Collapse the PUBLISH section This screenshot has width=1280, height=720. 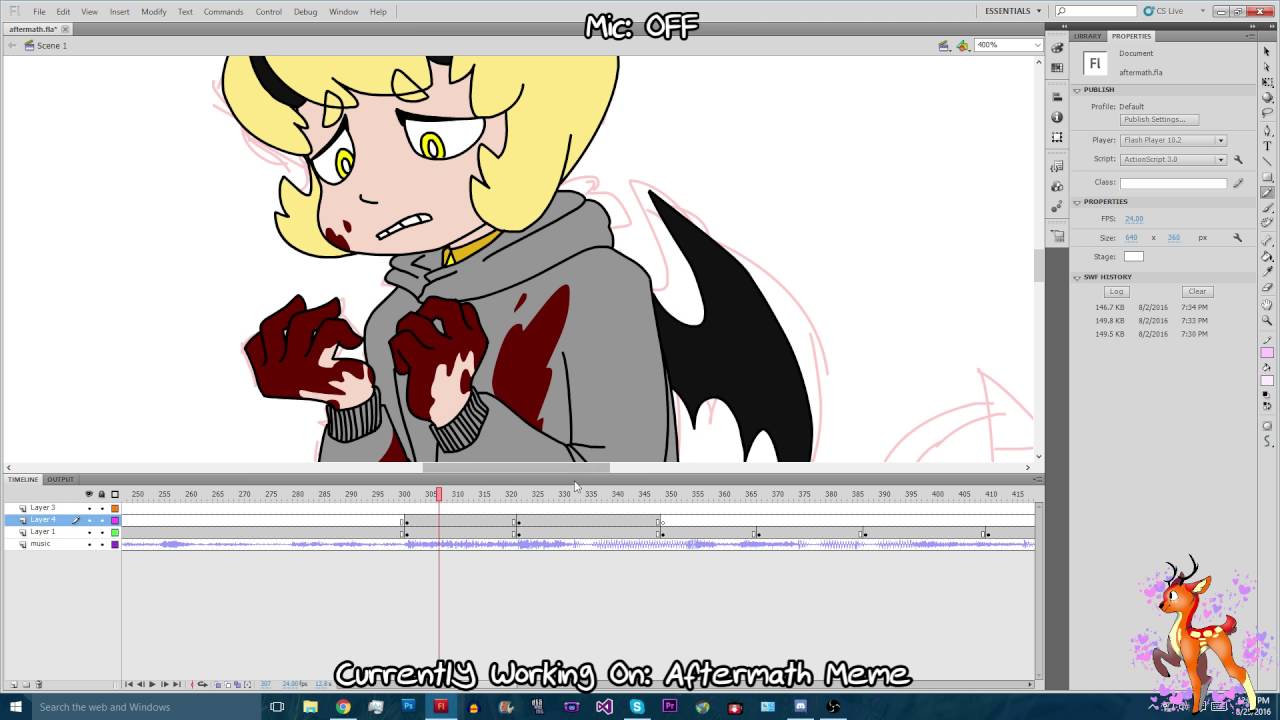click(1077, 90)
